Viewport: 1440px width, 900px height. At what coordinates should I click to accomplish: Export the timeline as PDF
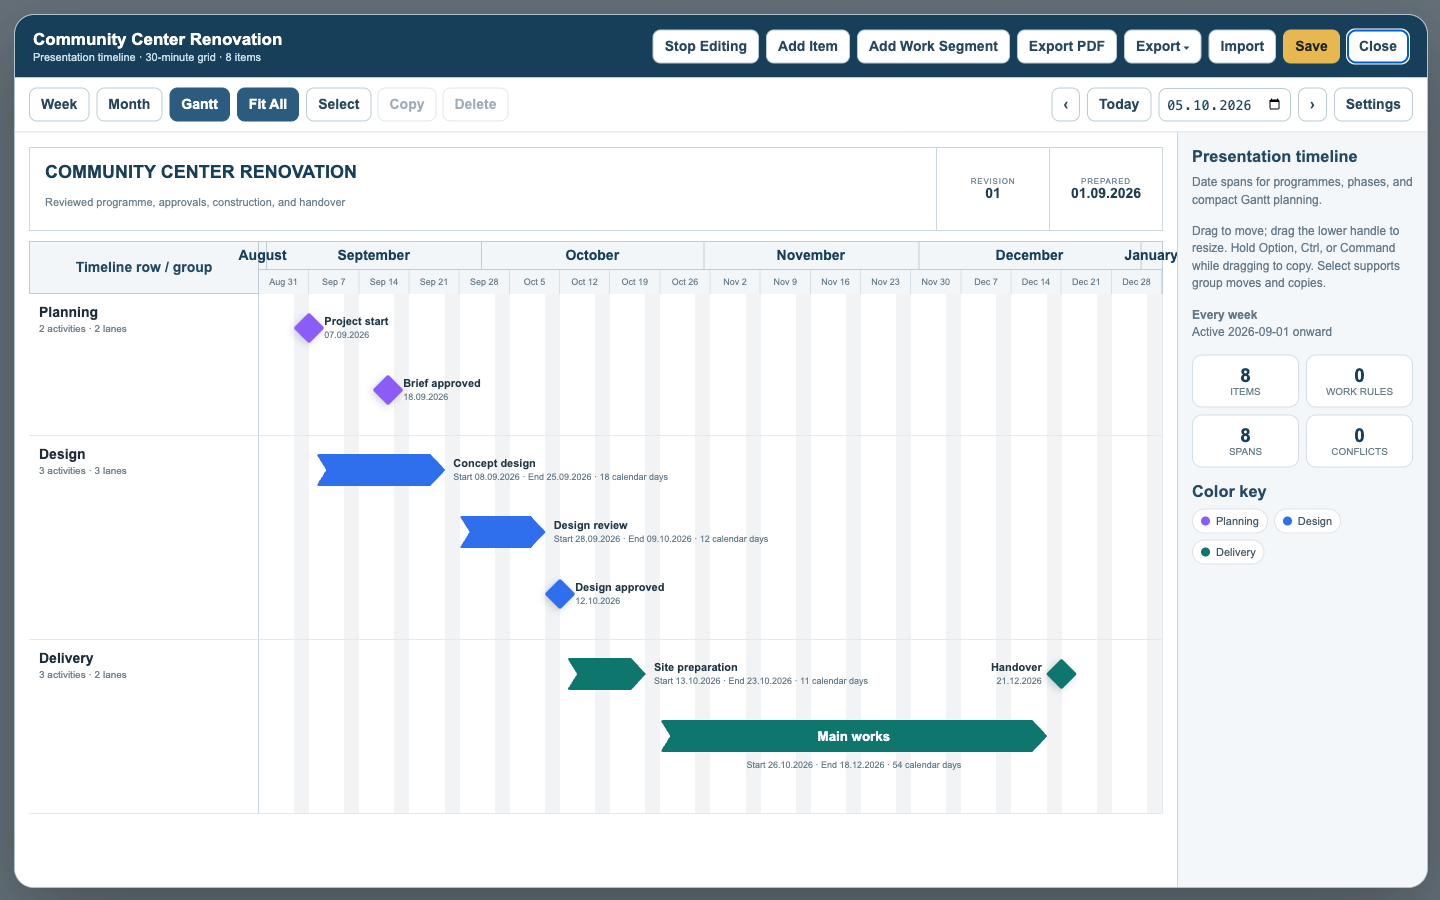tap(1067, 47)
